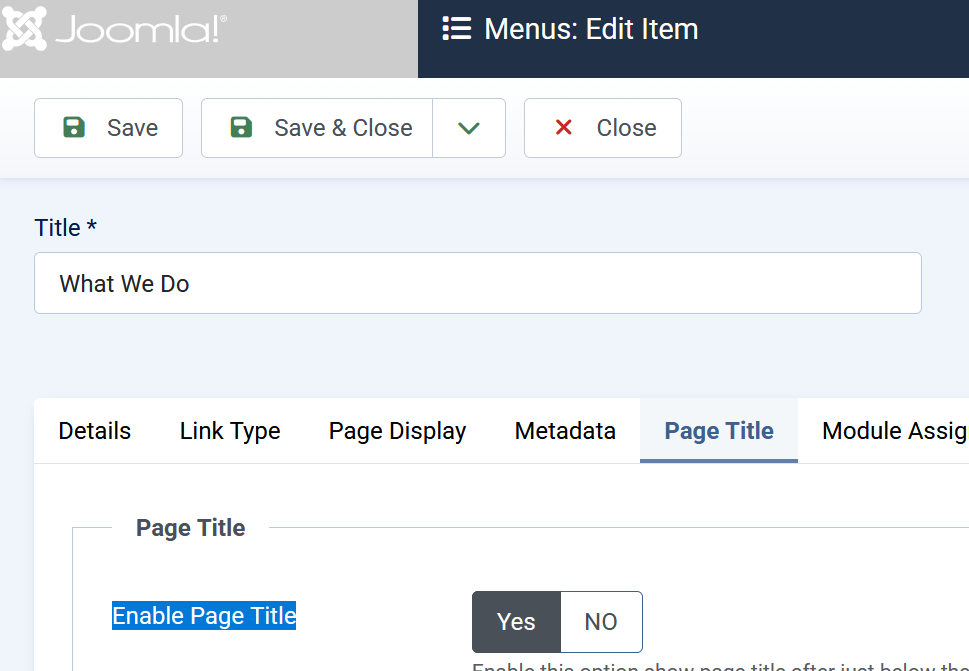969x671 pixels.
Task: Click into the Title field "What We Do"
Action: tap(477, 284)
